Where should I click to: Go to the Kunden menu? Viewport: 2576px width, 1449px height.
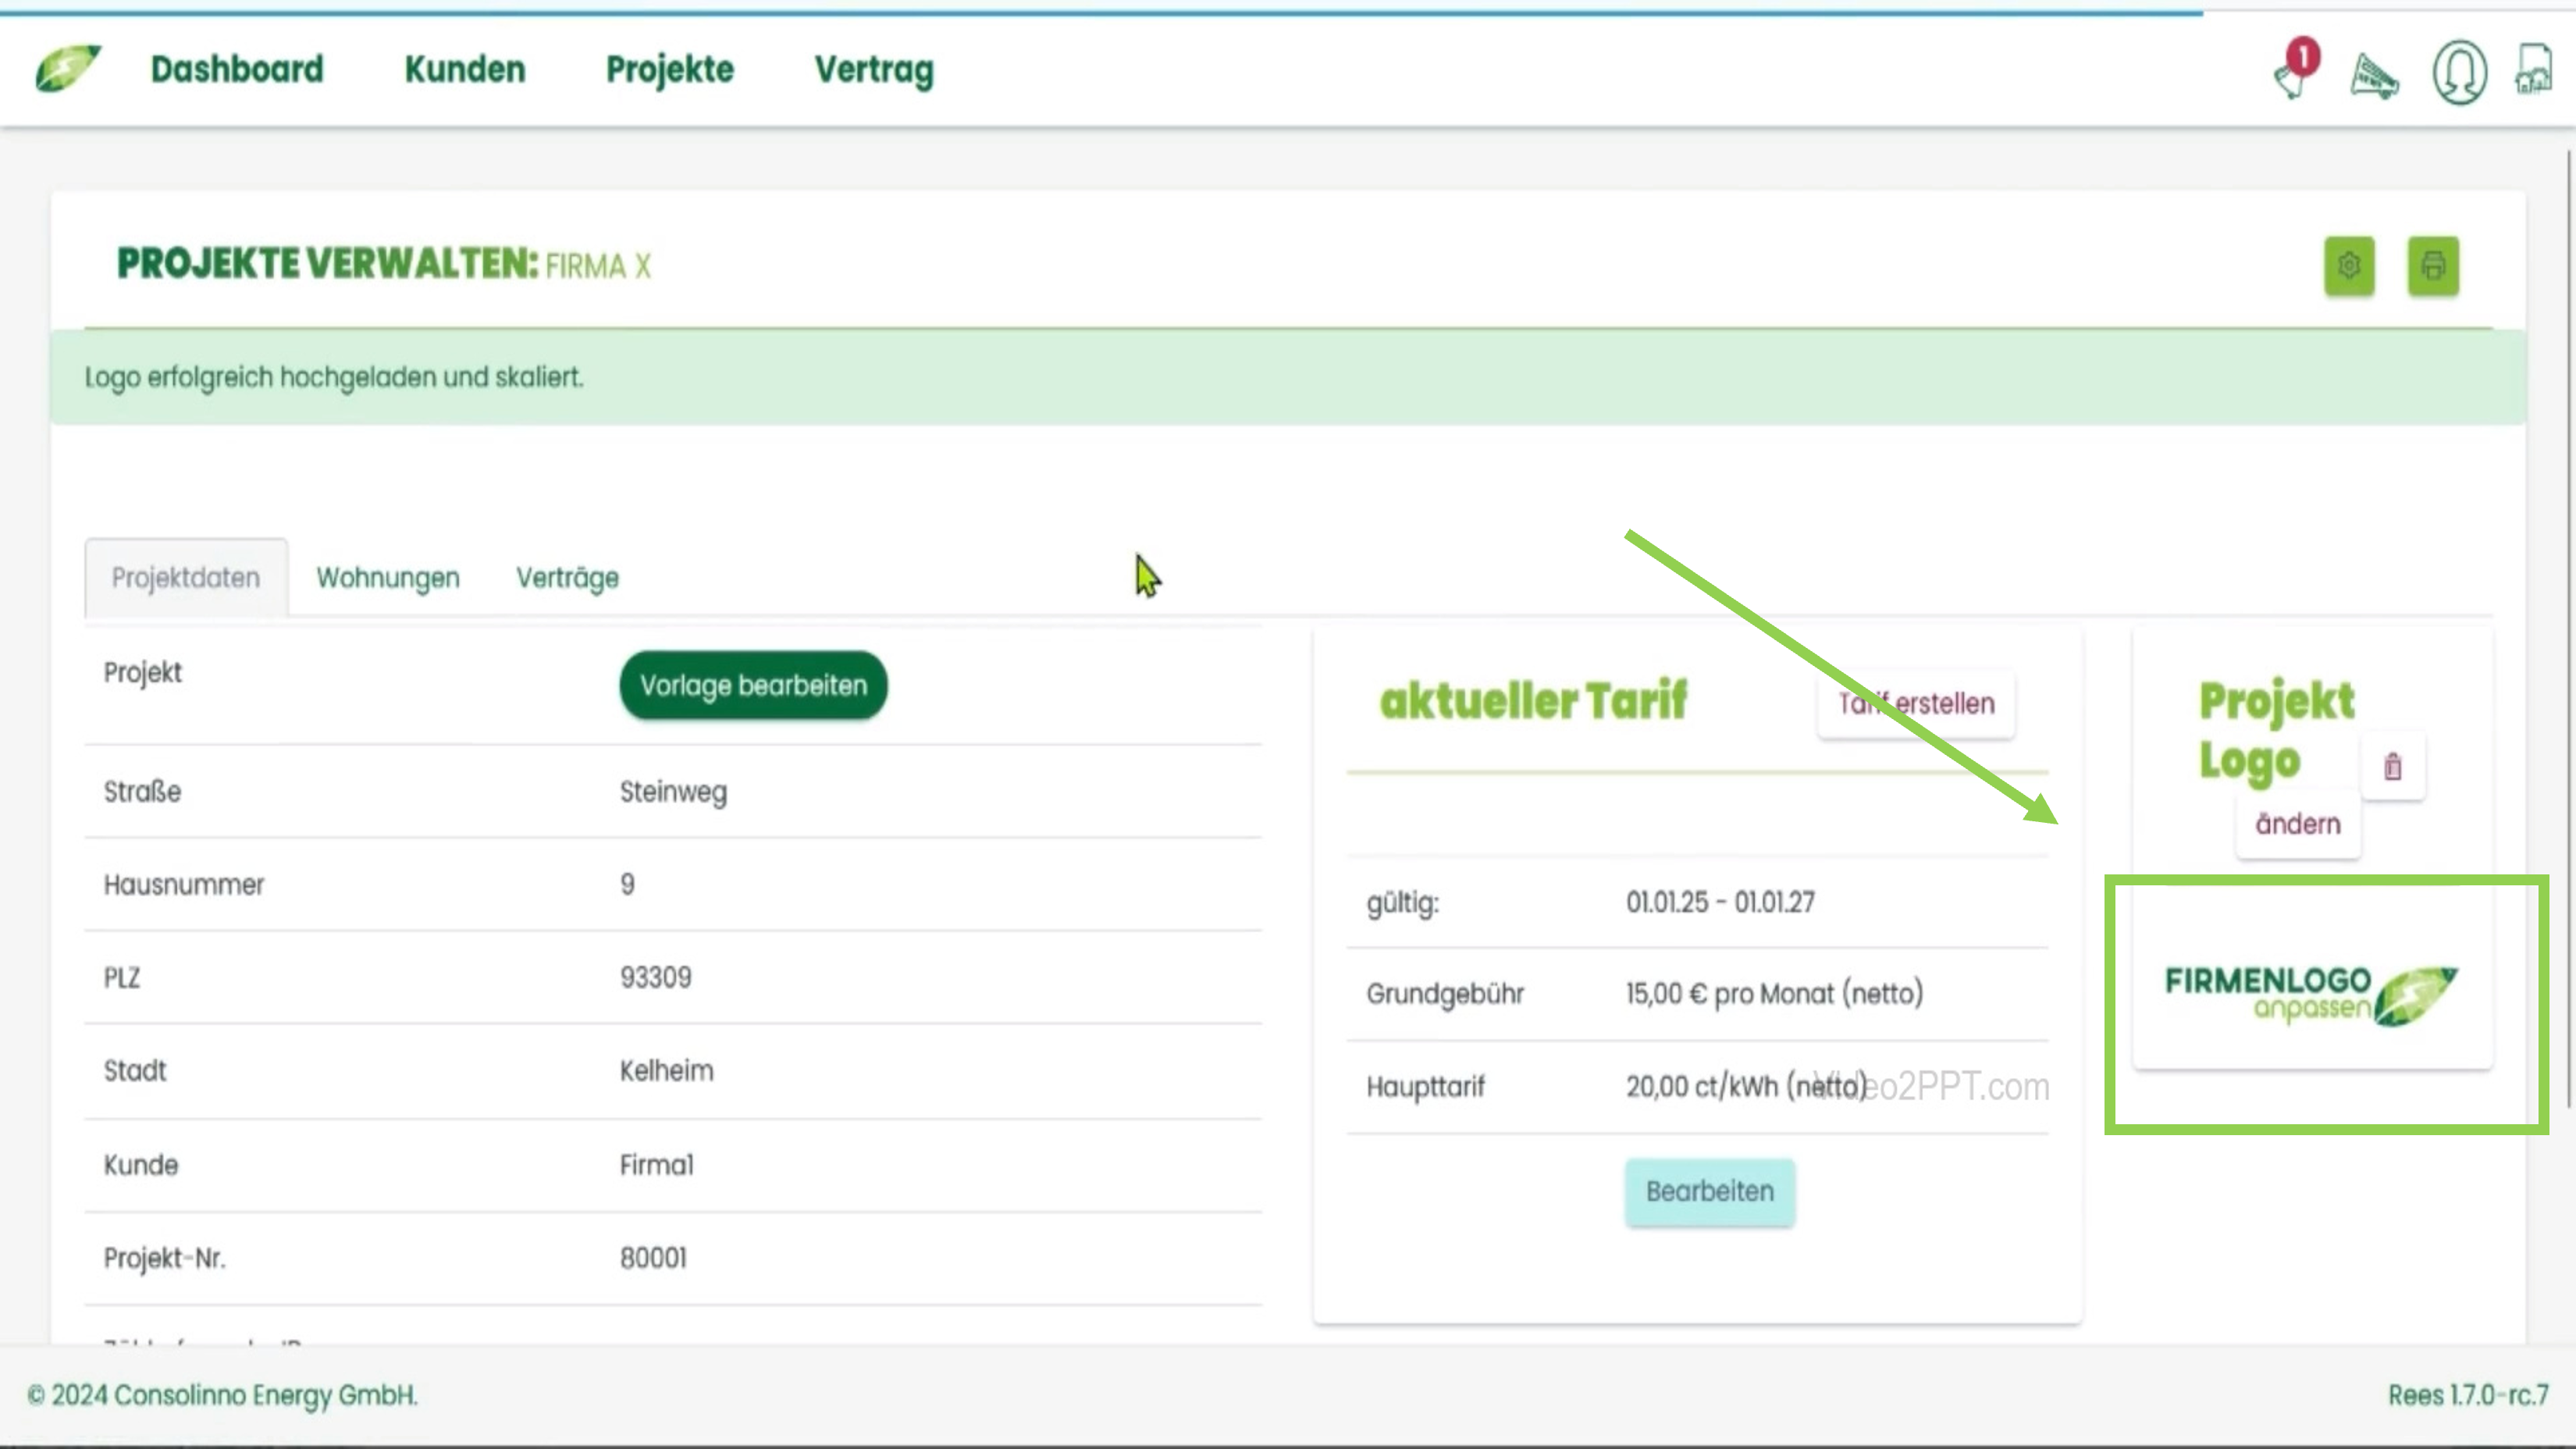tap(464, 69)
